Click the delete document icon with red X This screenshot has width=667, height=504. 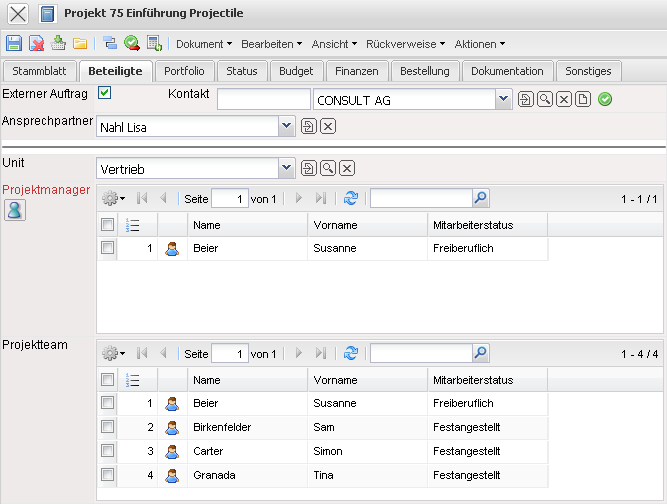(x=36, y=44)
